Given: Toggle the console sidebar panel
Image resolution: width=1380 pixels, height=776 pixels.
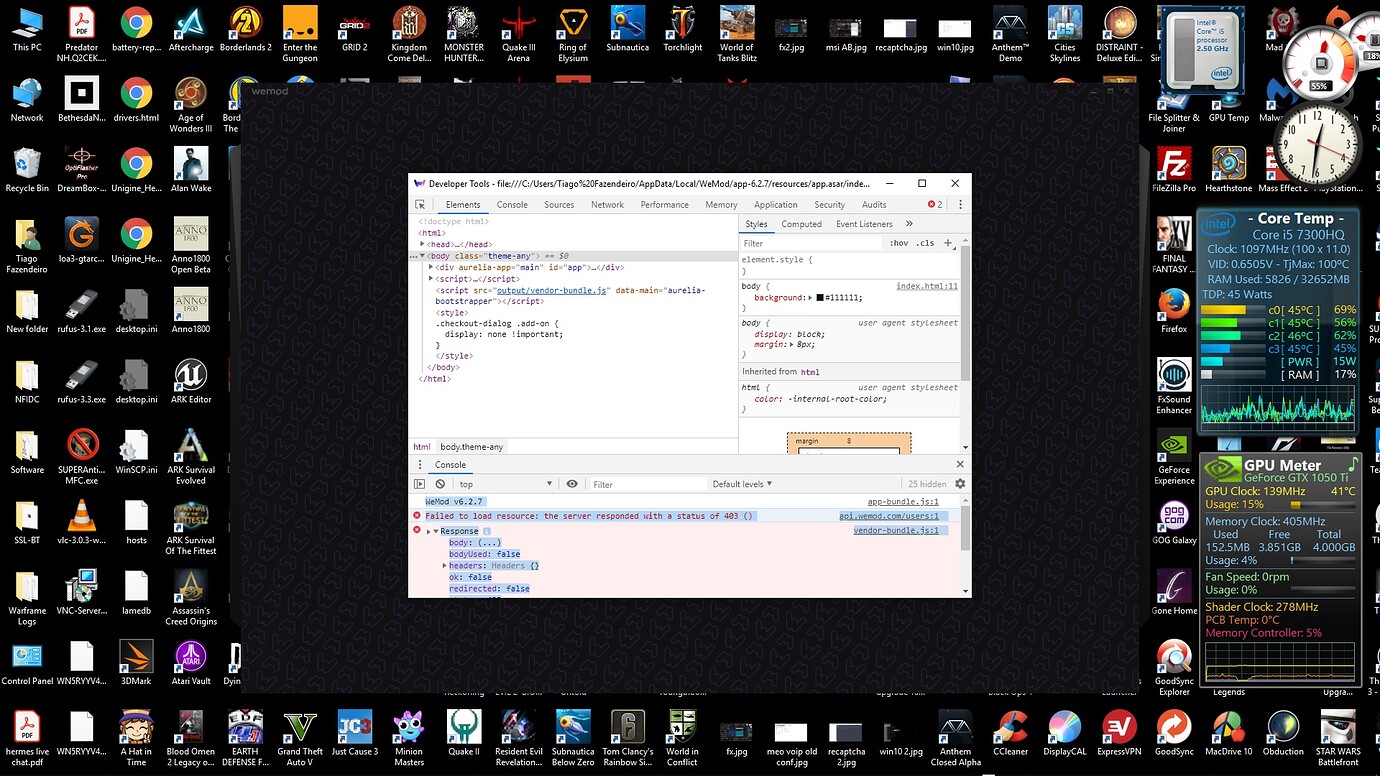Looking at the screenshot, I should coord(420,484).
